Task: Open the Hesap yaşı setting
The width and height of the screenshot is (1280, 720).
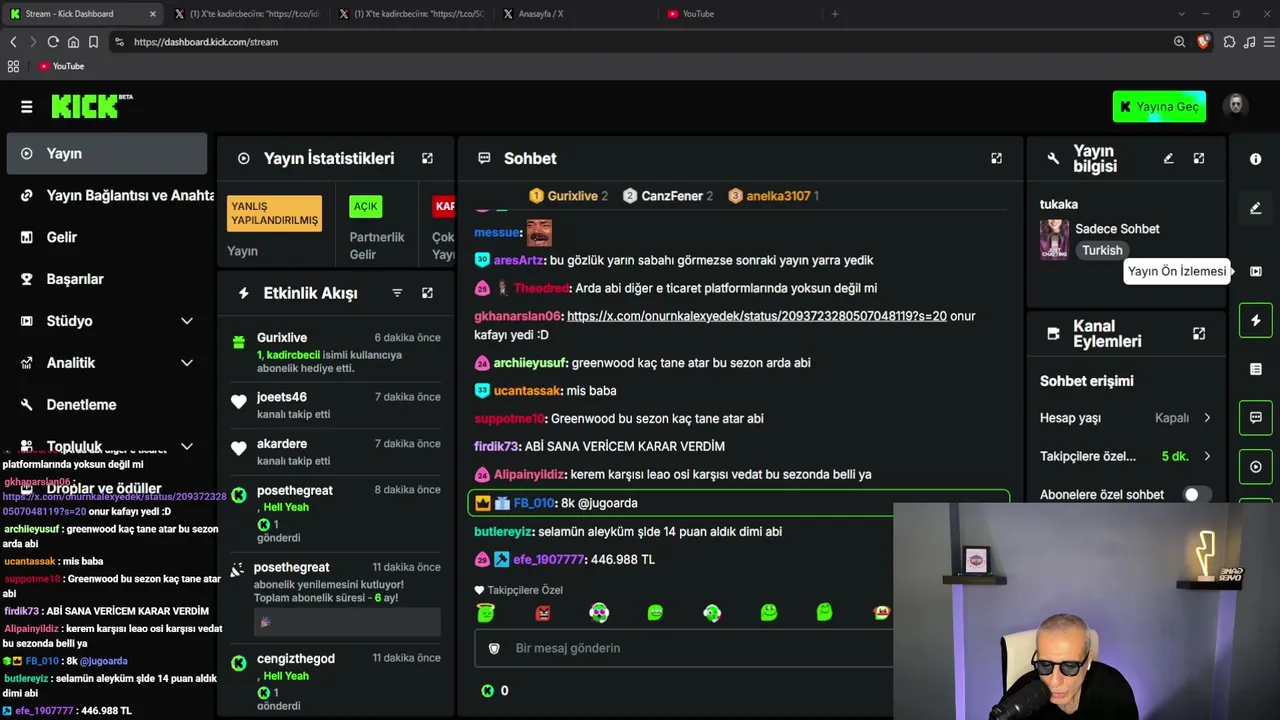Action: click(1126, 418)
